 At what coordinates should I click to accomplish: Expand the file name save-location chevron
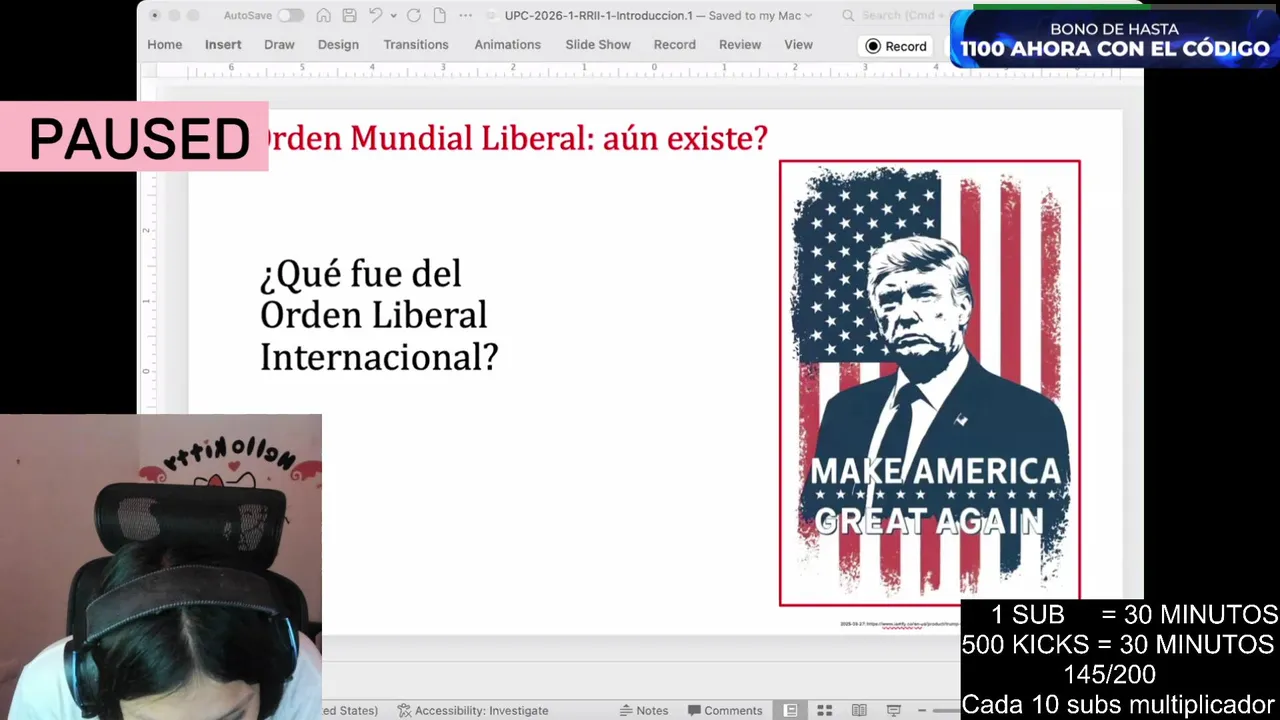(x=808, y=16)
